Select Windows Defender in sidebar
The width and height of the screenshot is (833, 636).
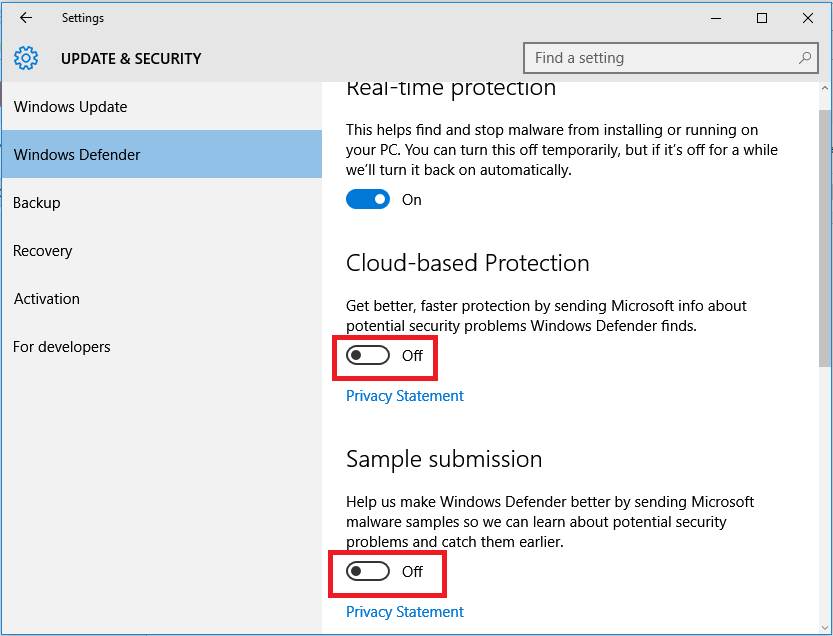click(162, 155)
